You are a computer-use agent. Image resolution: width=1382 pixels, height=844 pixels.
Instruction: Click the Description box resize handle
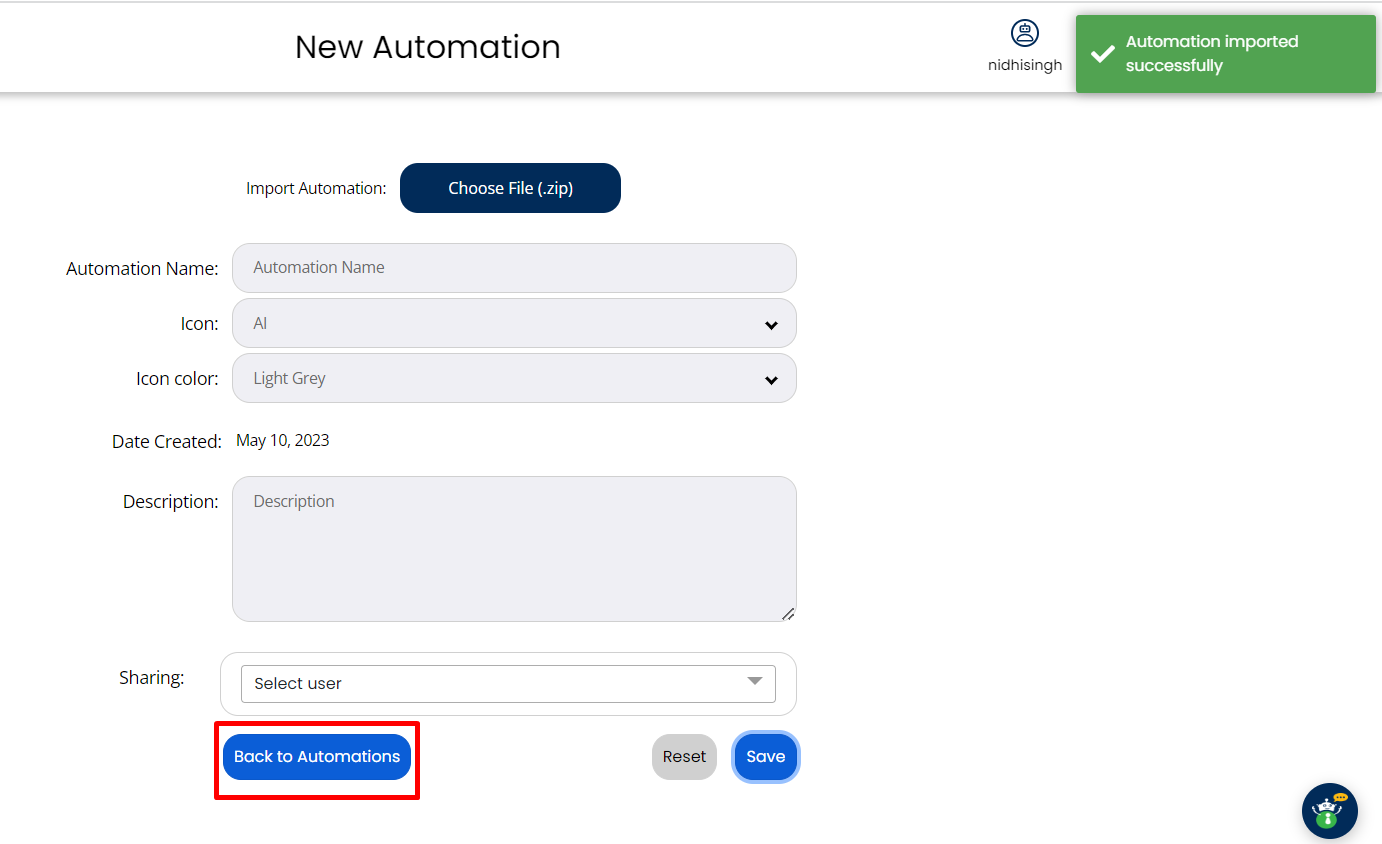(788, 613)
